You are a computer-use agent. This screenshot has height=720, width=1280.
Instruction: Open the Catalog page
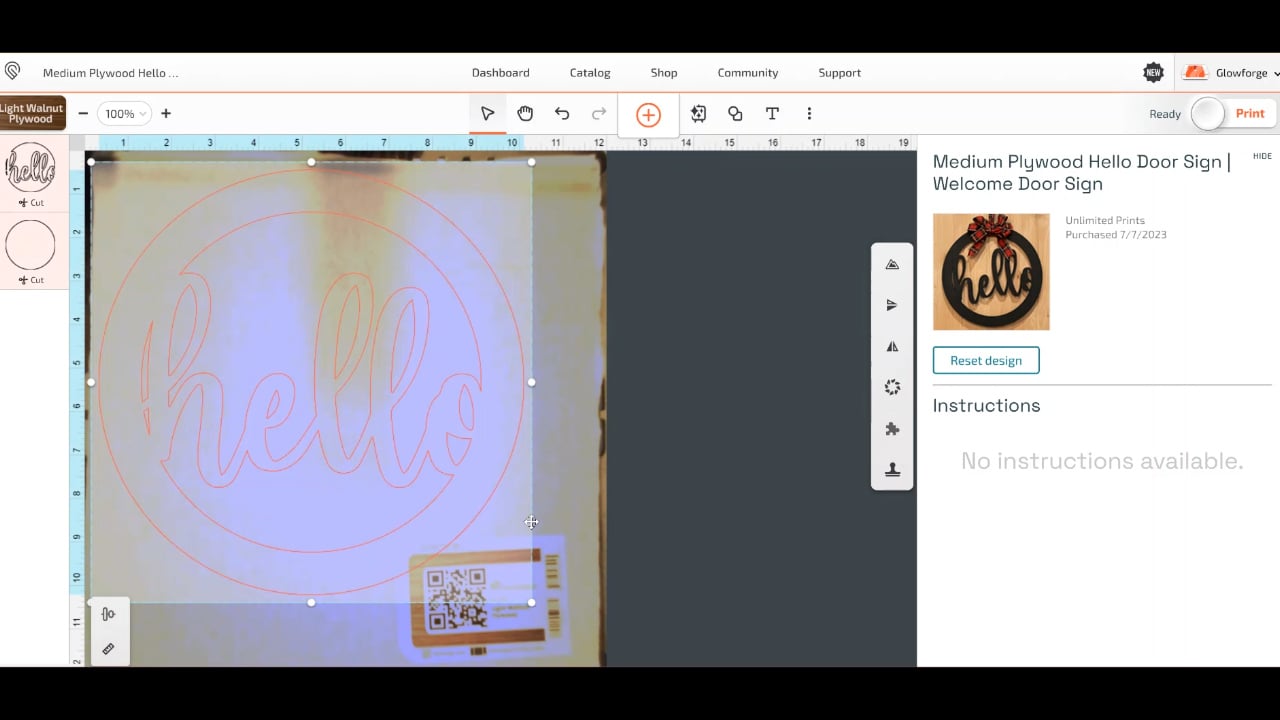[x=590, y=73]
